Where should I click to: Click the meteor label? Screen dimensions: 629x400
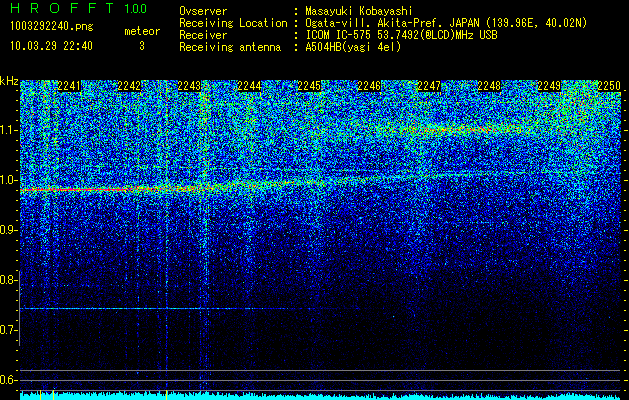(x=142, y=31)
